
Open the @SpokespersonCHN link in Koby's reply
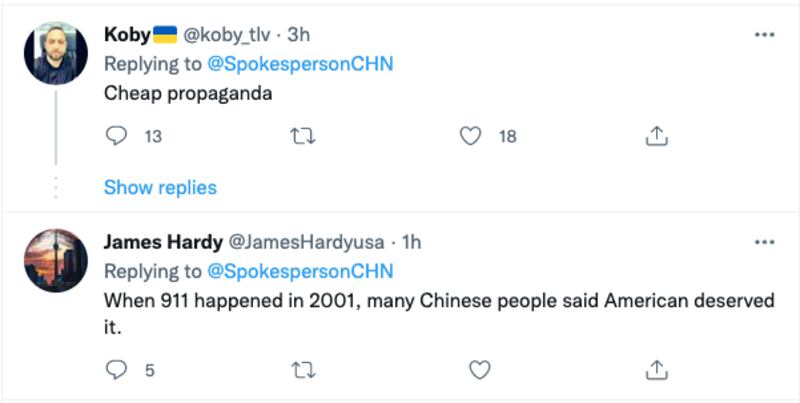299,64
